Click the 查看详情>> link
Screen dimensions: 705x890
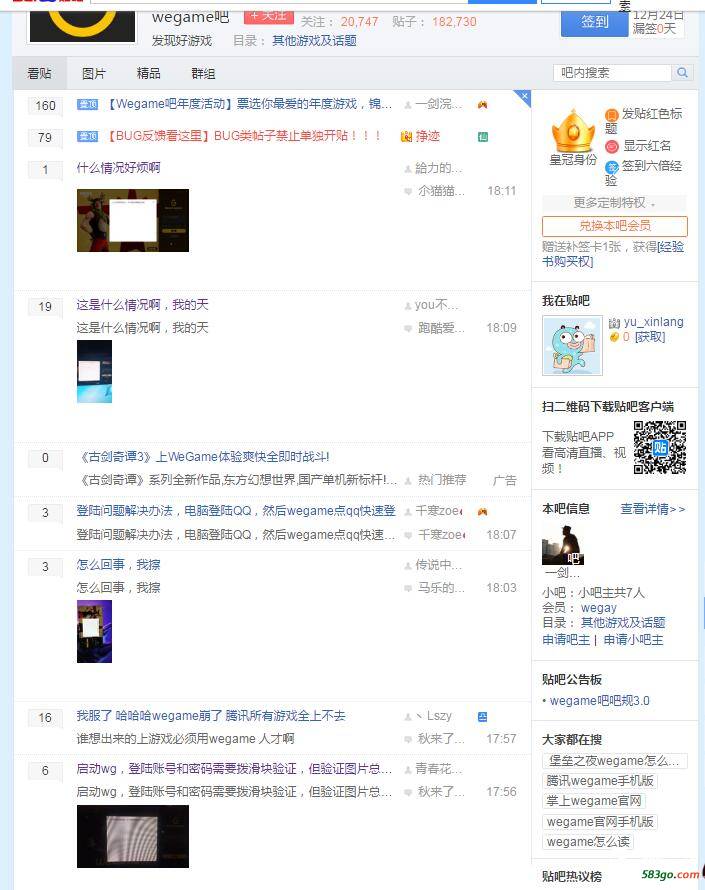653,509
